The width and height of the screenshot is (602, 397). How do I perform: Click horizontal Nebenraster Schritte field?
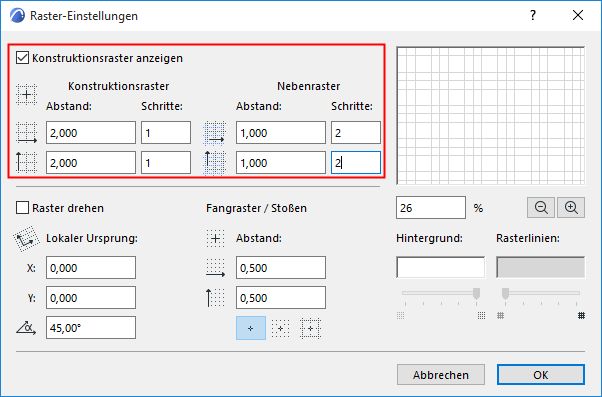(356, 133)
